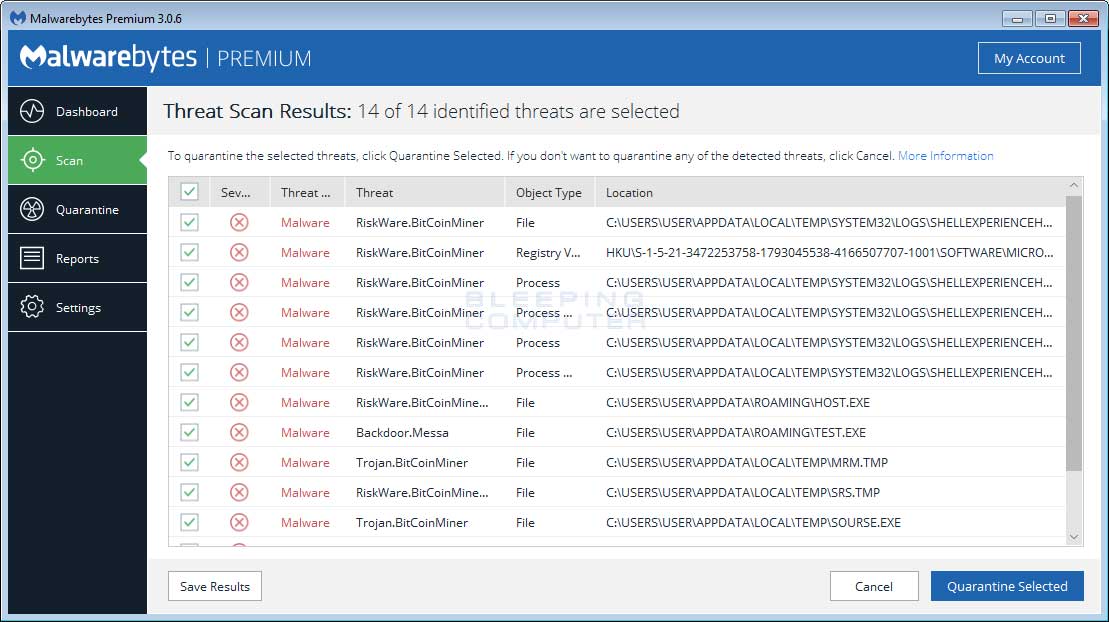Click severity icon for the SOURSE.EXE threat
The image size is (1109, 622).
coord(239,522)
